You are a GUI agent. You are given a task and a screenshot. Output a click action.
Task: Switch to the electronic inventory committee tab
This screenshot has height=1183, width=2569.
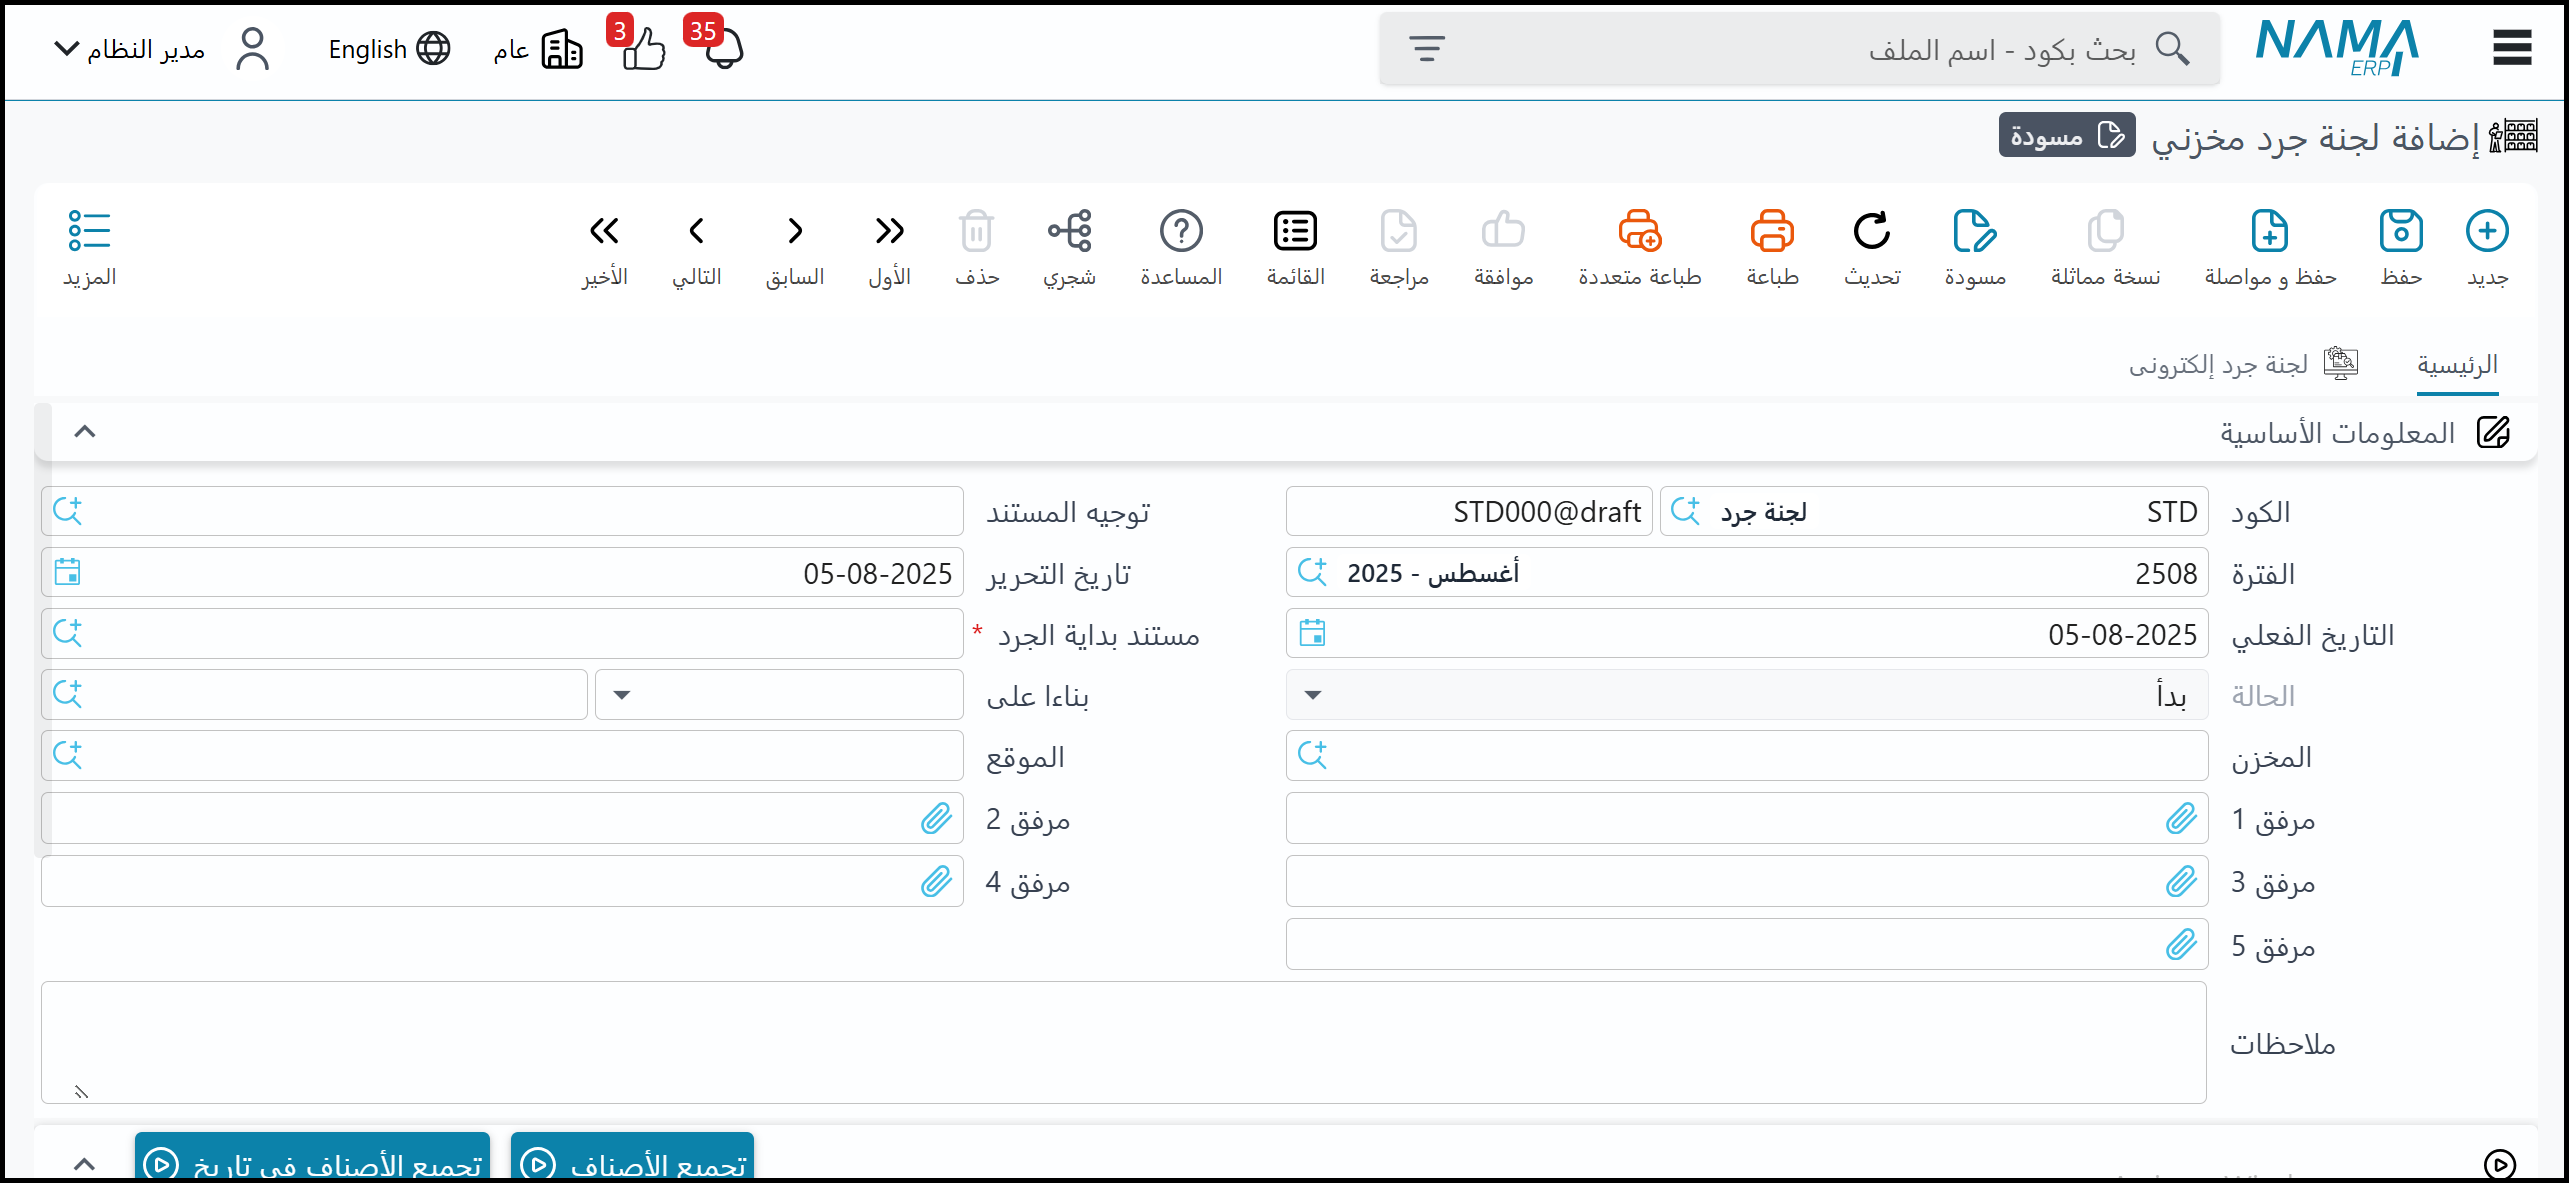[x=2242, y=365]
